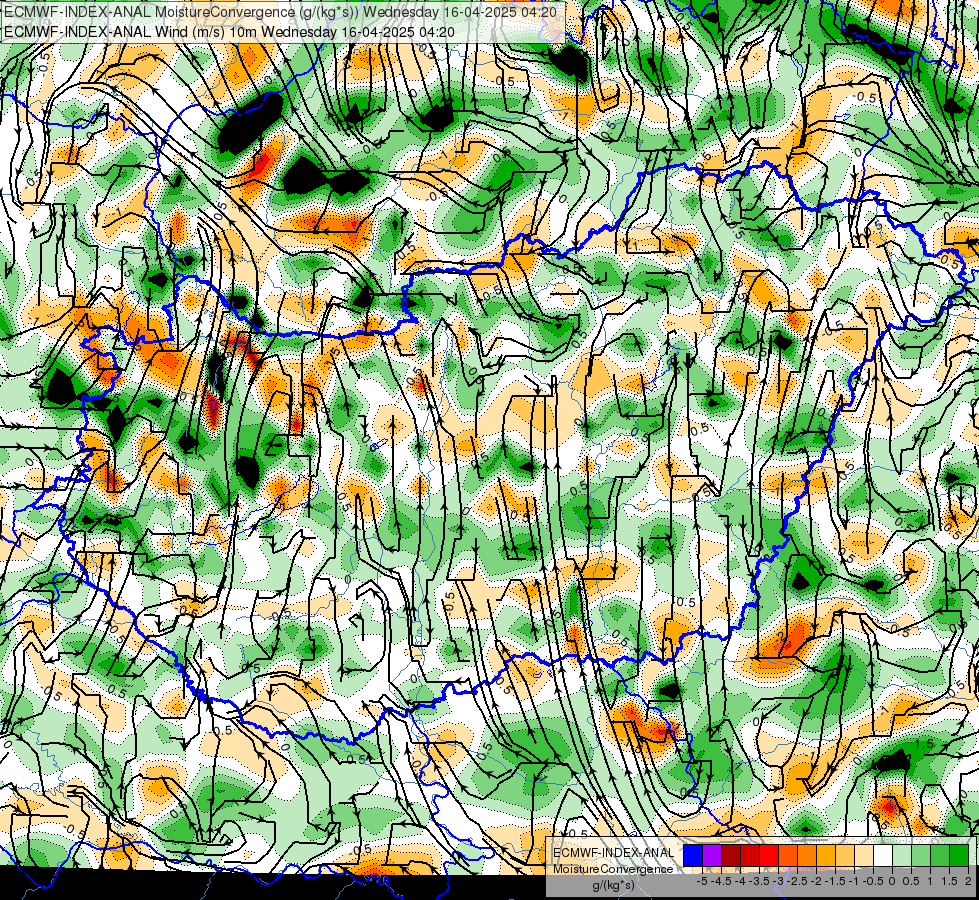Click the legend scale value -4.5
Viewport: 979px width, 900px height.
click(x=721, y=881)
